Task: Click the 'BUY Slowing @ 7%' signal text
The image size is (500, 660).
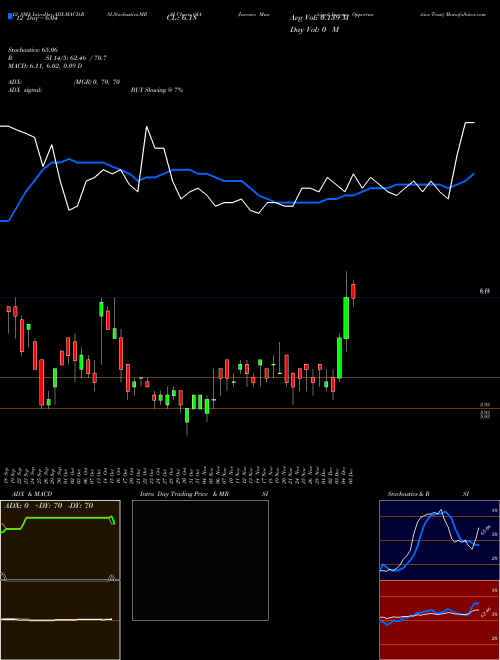Action: [x=157, y=90]
